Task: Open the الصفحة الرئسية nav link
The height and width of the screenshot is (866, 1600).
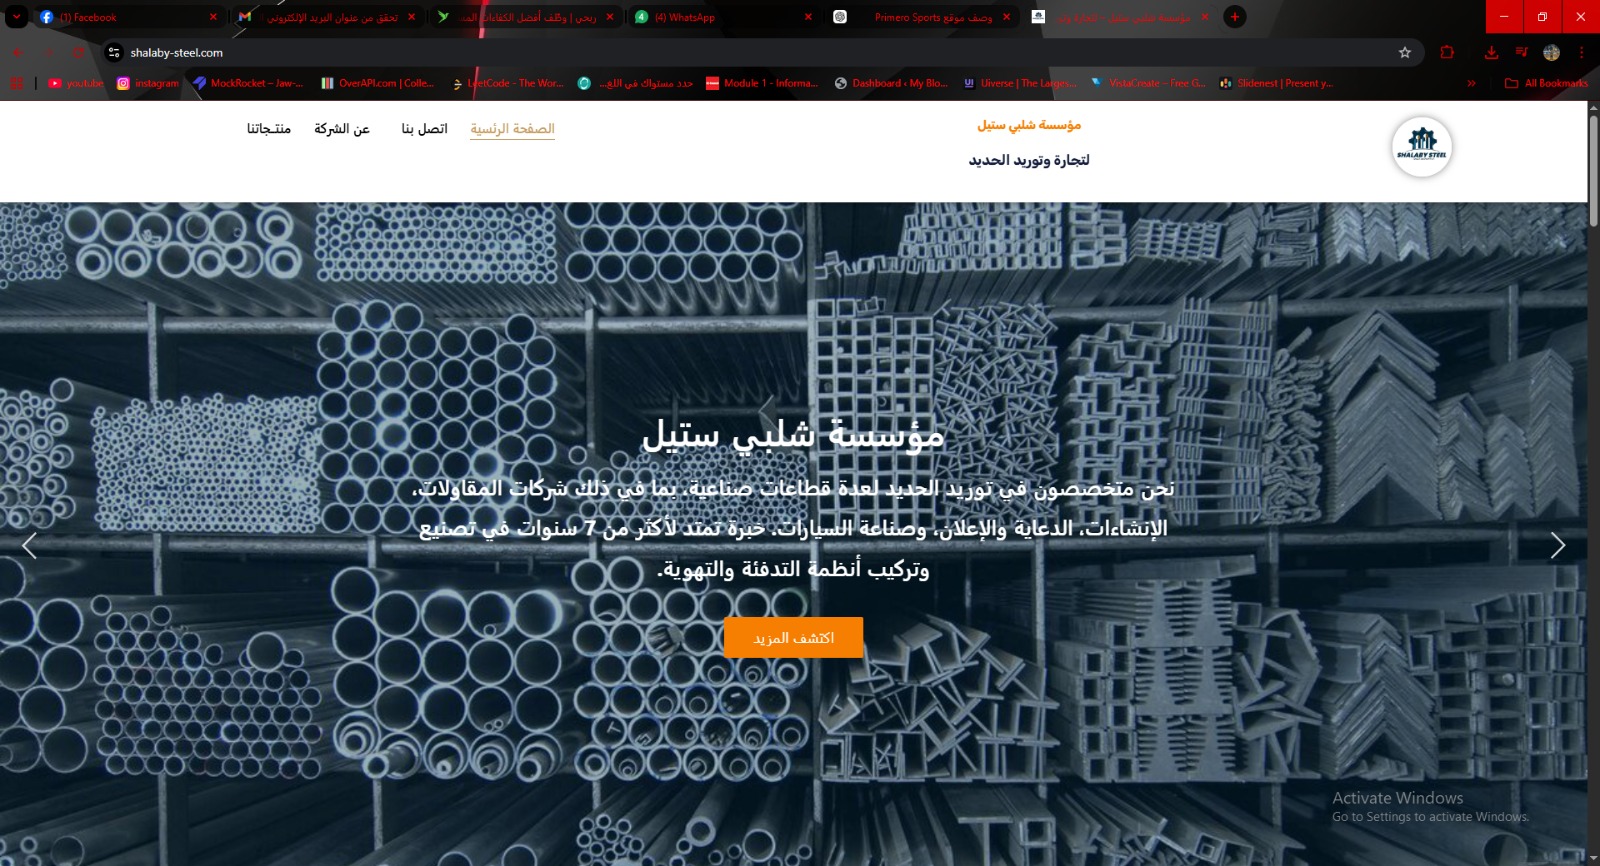Action: [x=512, y=129]
